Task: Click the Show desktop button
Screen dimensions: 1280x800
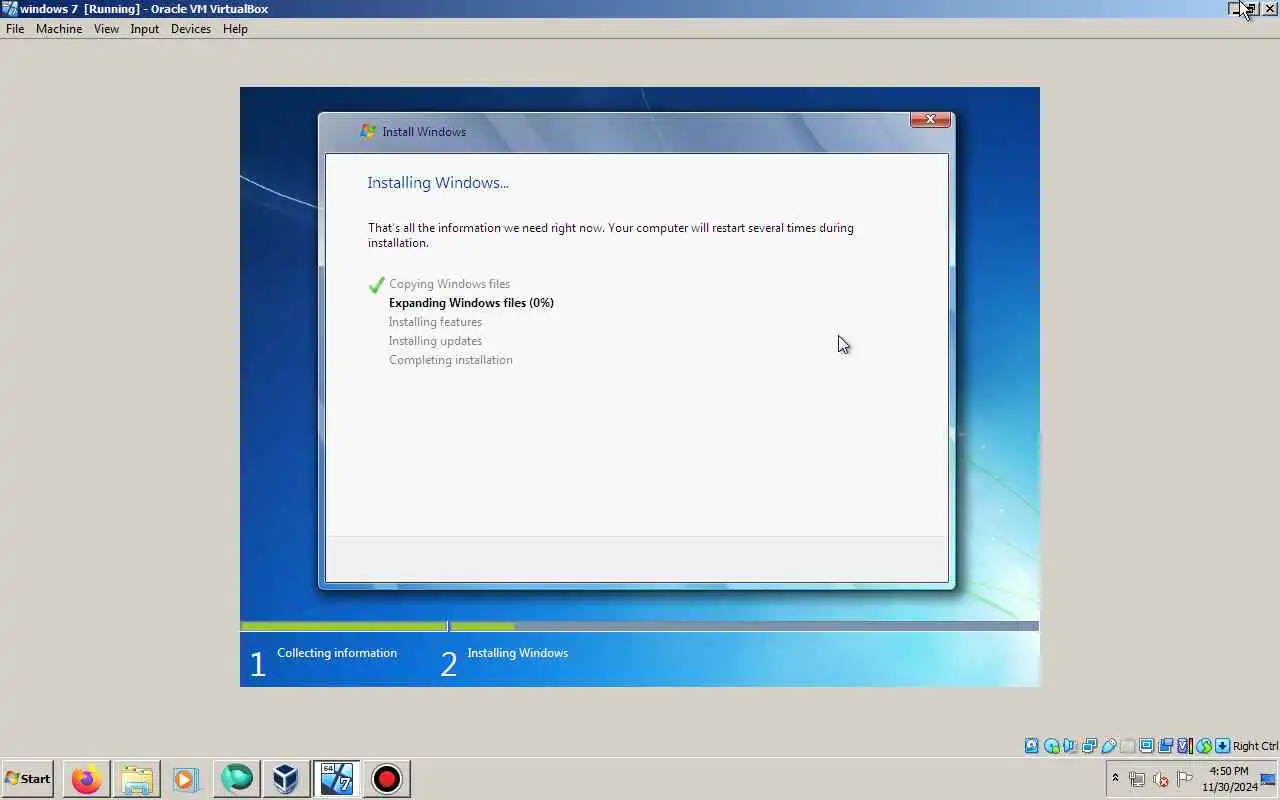Action: (1269, 779)
